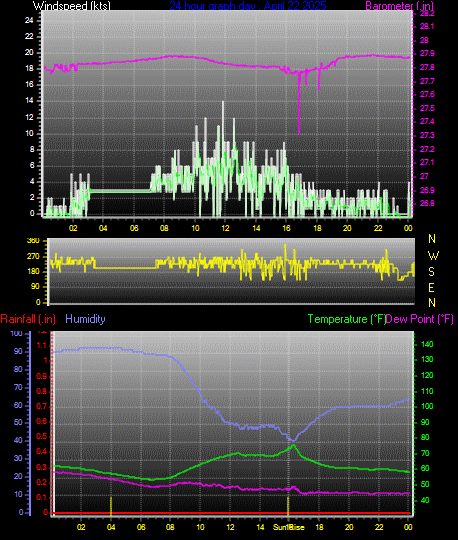Click the "S" compass letter beside wind direction
The width and height of the screenshot is (458, 540).
431,272
